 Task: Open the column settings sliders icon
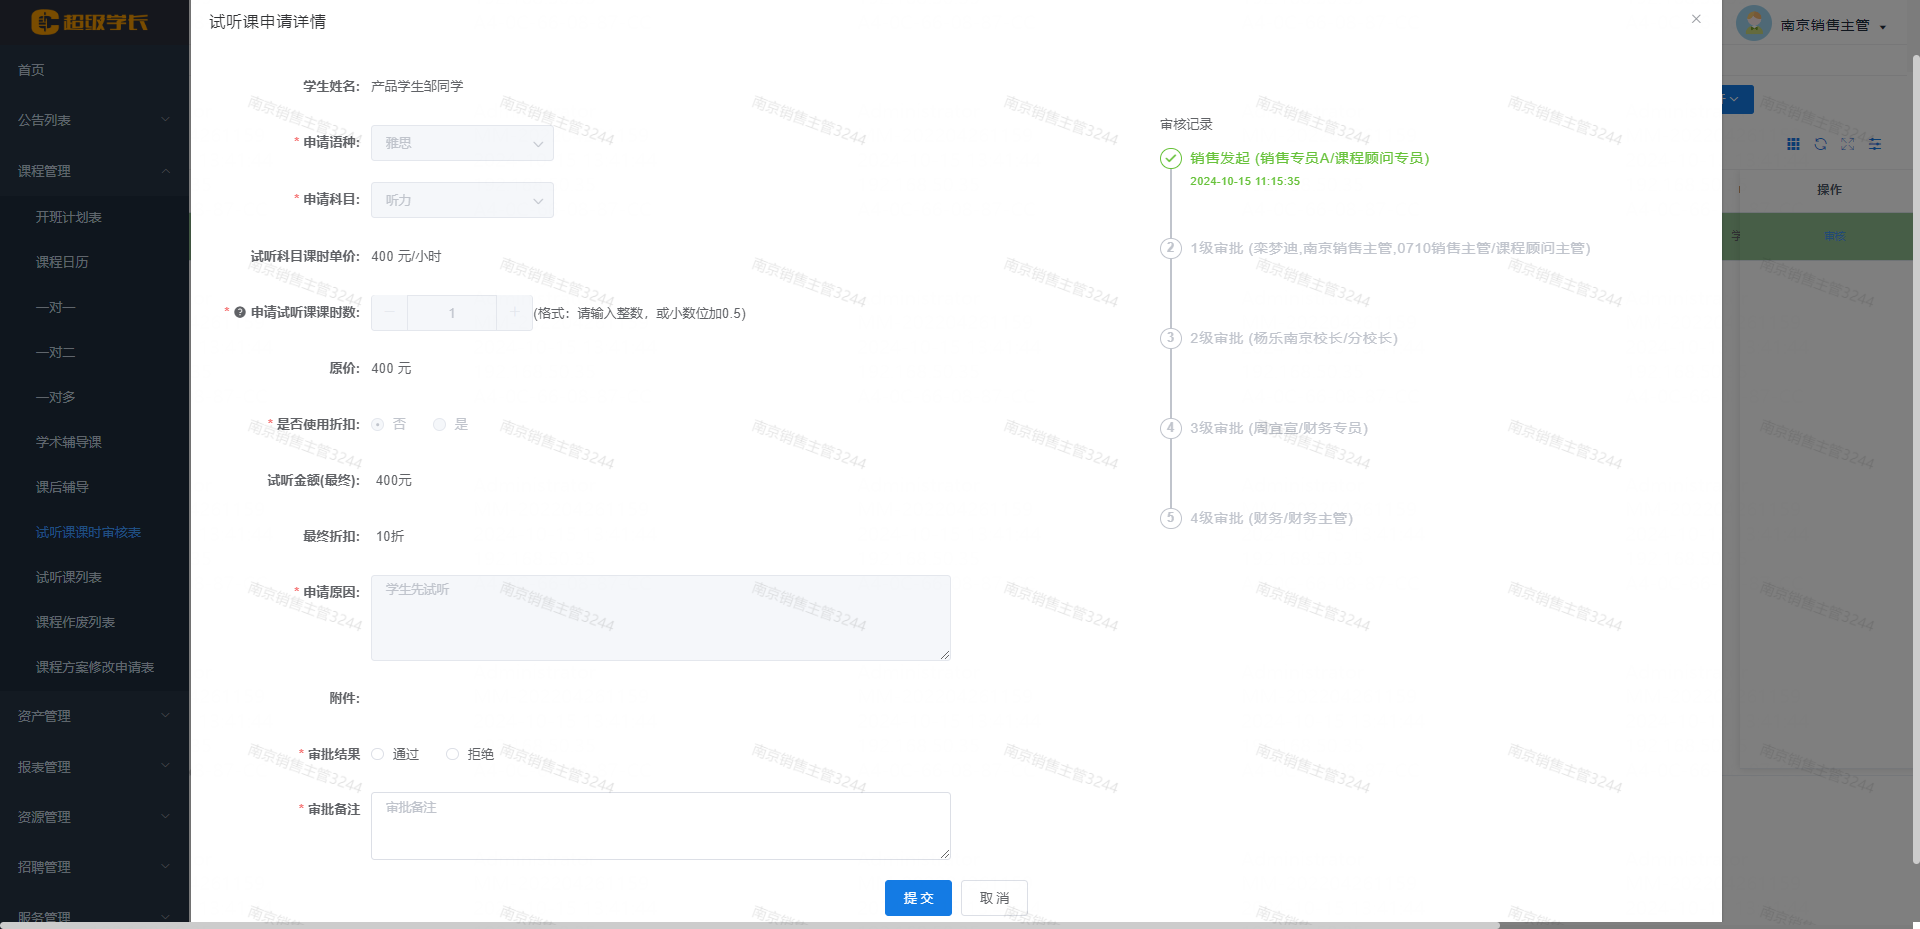[x=1875, y=144]
